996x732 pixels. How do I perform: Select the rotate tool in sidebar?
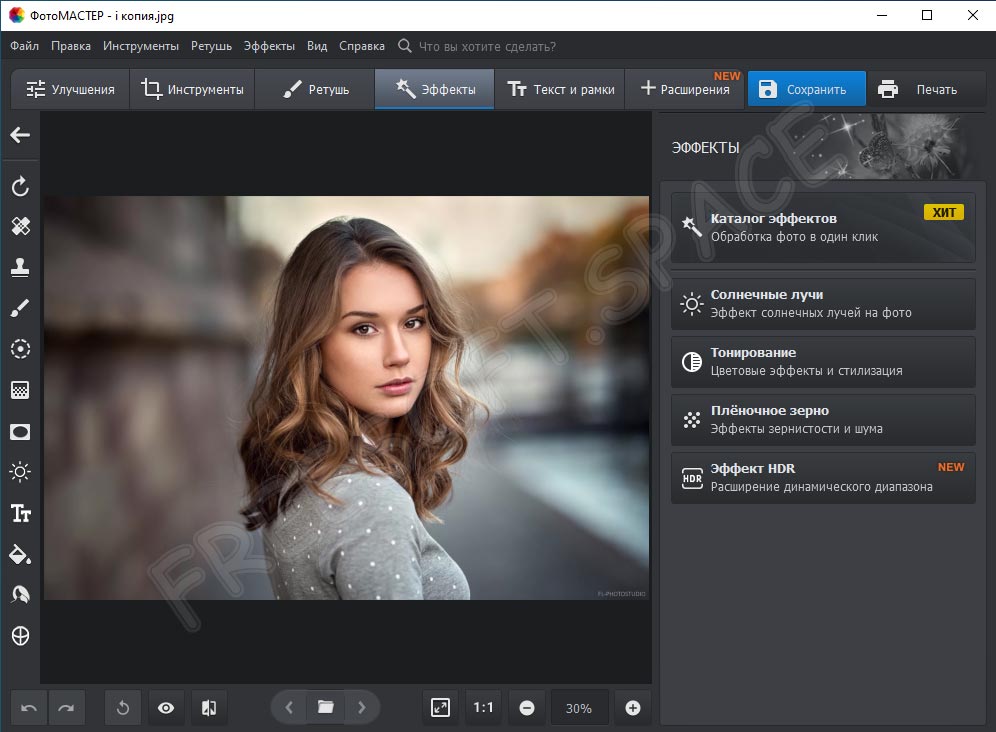click(20, 187)
